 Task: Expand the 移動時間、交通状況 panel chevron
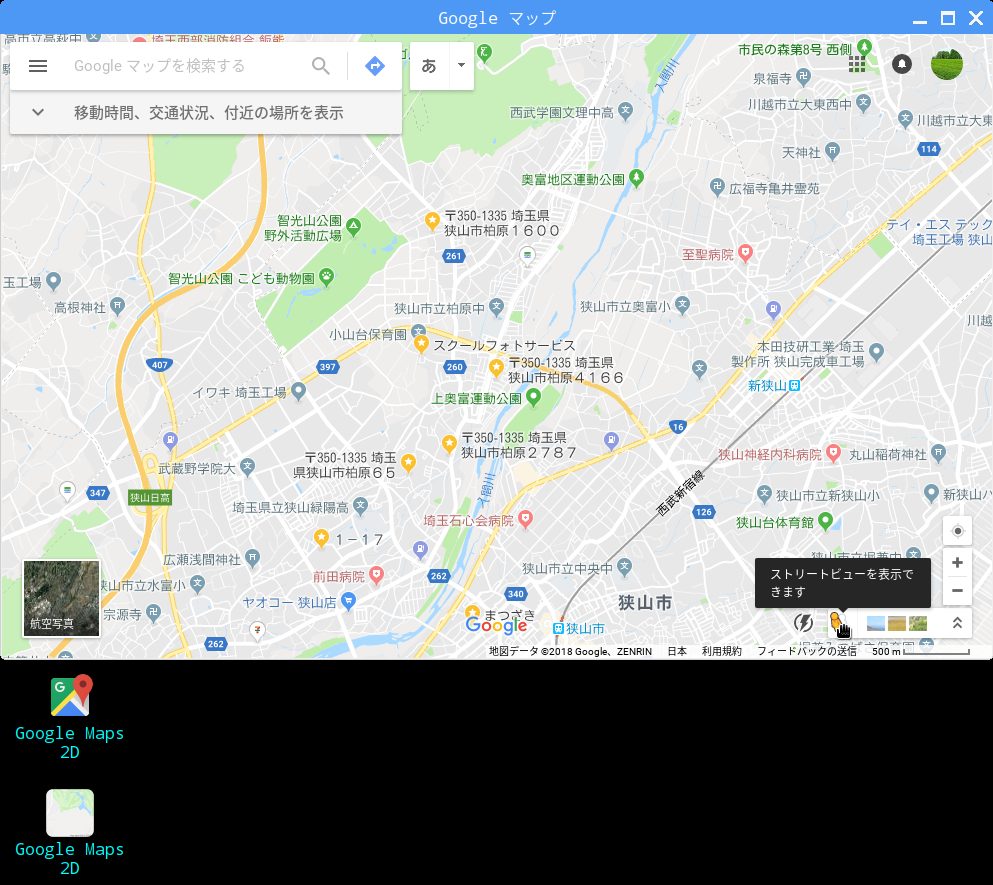[38, 113]
